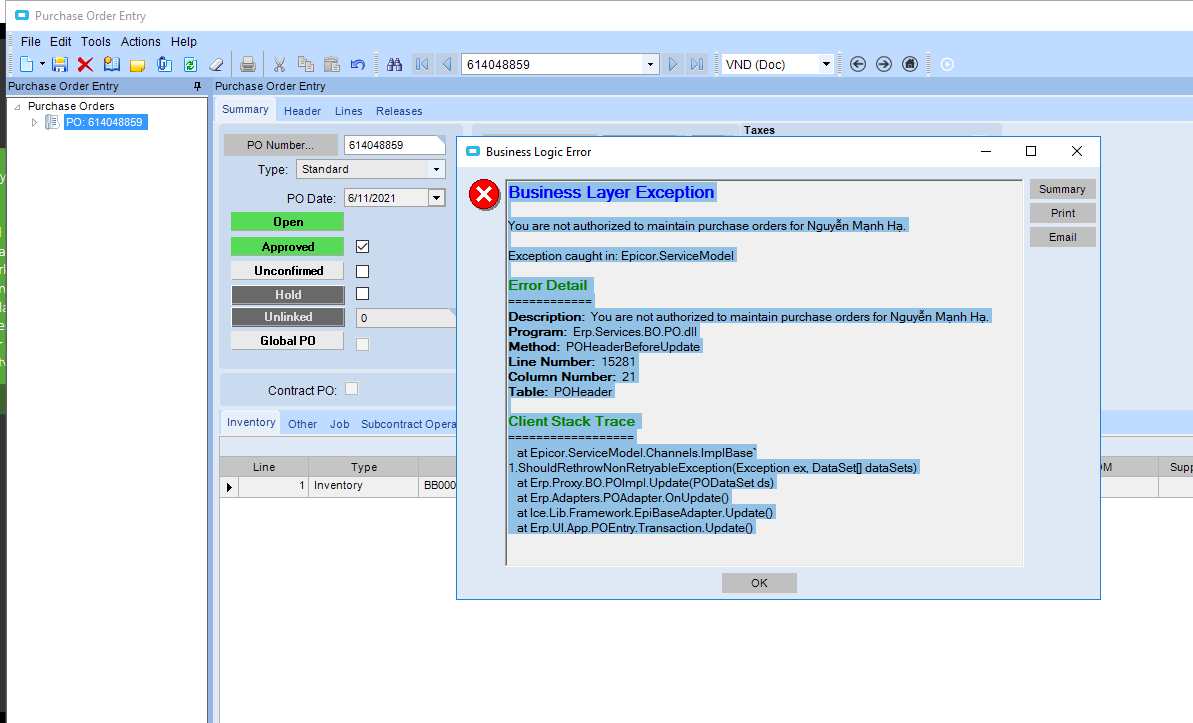Image resolution: width=1193 pixels, height=723 pixels.
Task: Click the red error icon in dialog
Action: [x=484, y=195]
